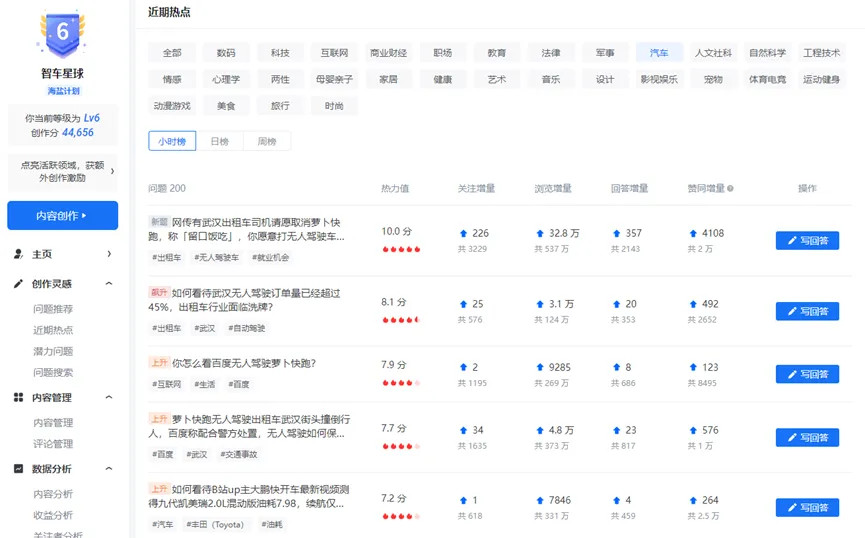Switch to the 周榜 tab
This screenshot has height=538, width=865.
(267, 141)
